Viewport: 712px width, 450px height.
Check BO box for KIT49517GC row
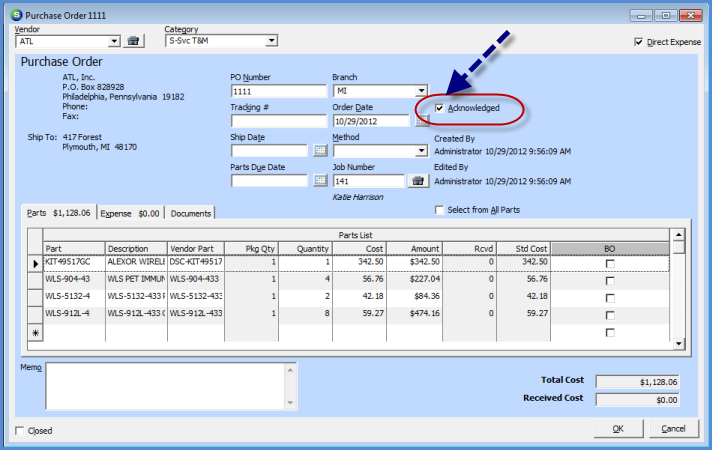tap(610, 264)
